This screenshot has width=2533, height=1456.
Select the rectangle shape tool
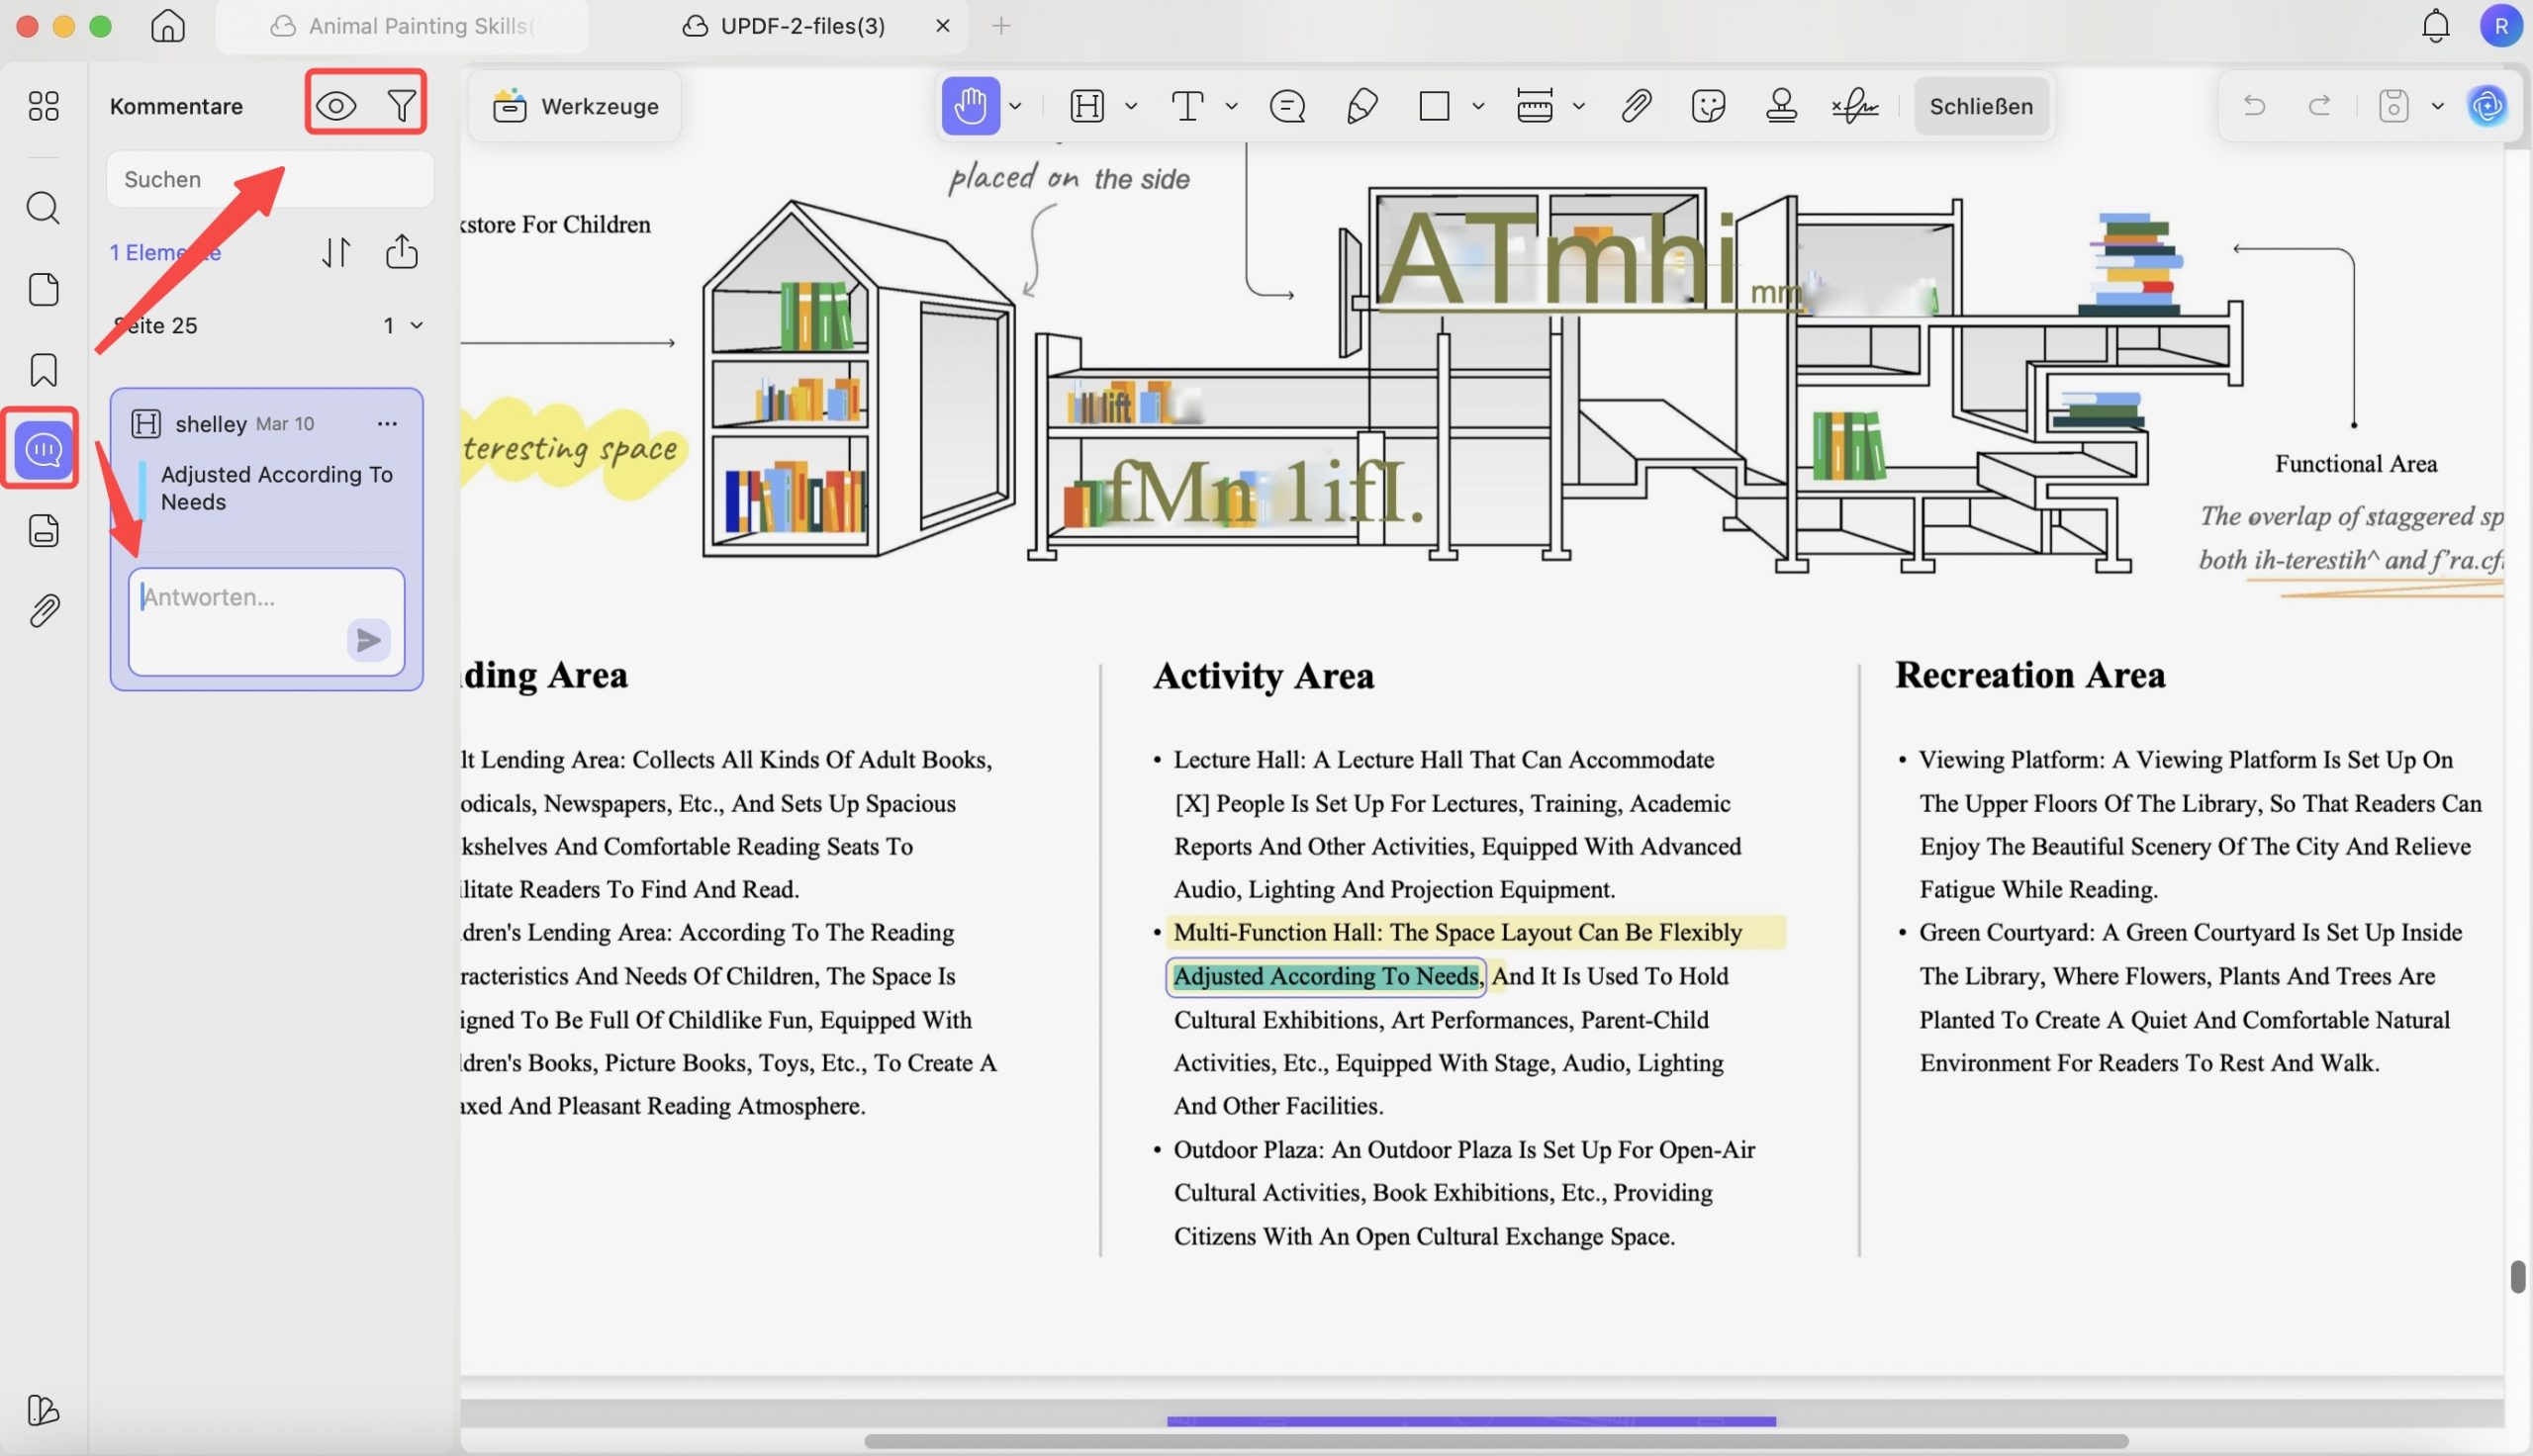pyautogui.click(x=1434, y=106)
